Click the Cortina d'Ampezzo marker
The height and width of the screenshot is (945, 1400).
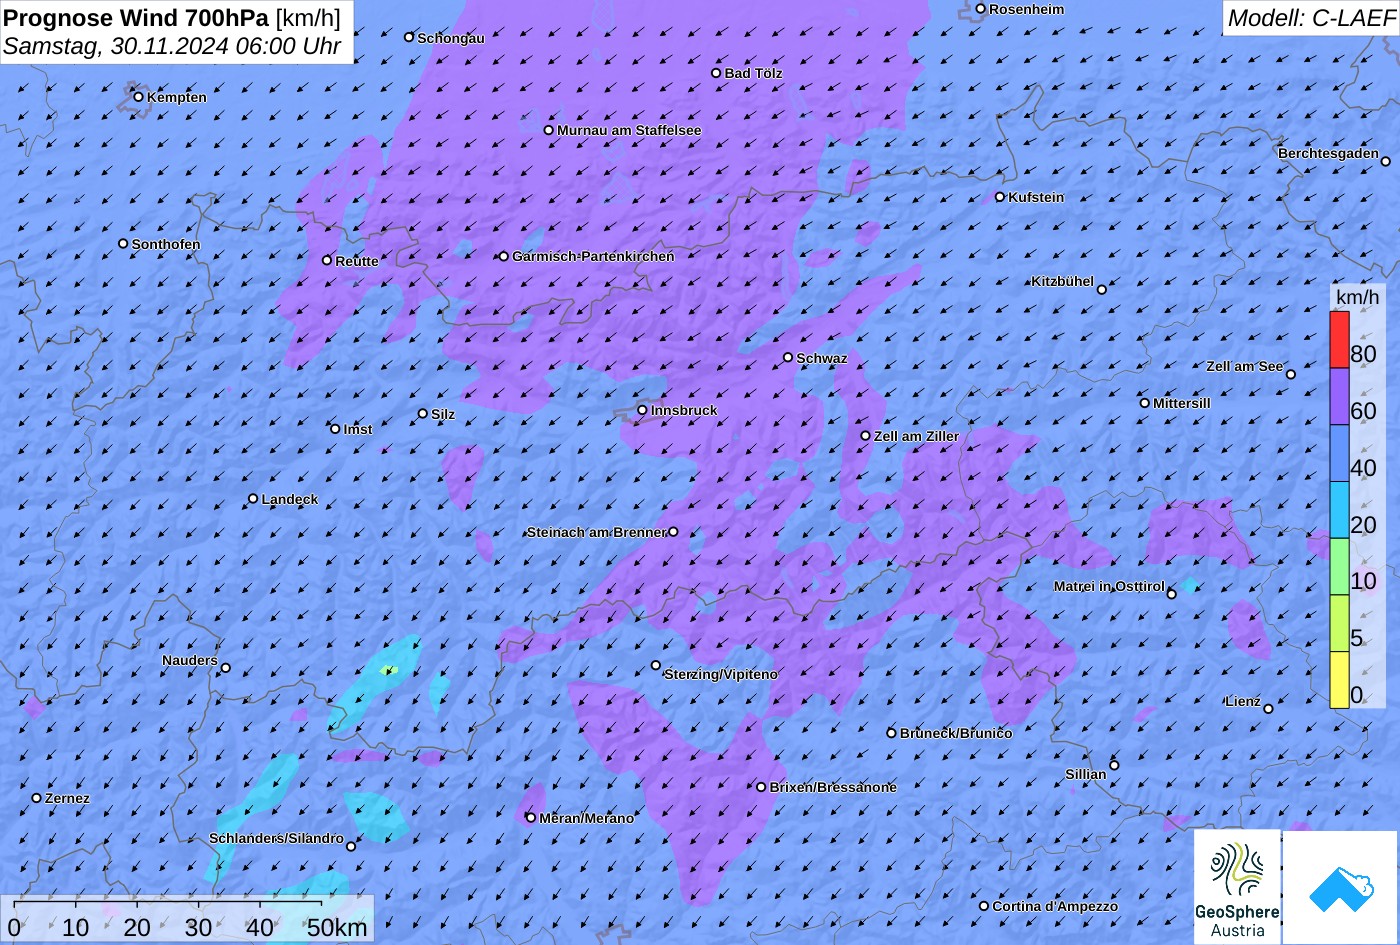click(x=984, y=906)
